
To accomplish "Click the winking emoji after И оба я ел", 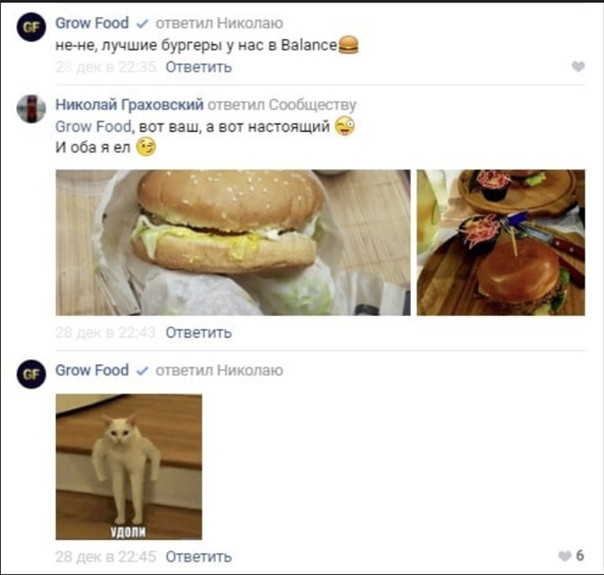I will coord(146,147).
